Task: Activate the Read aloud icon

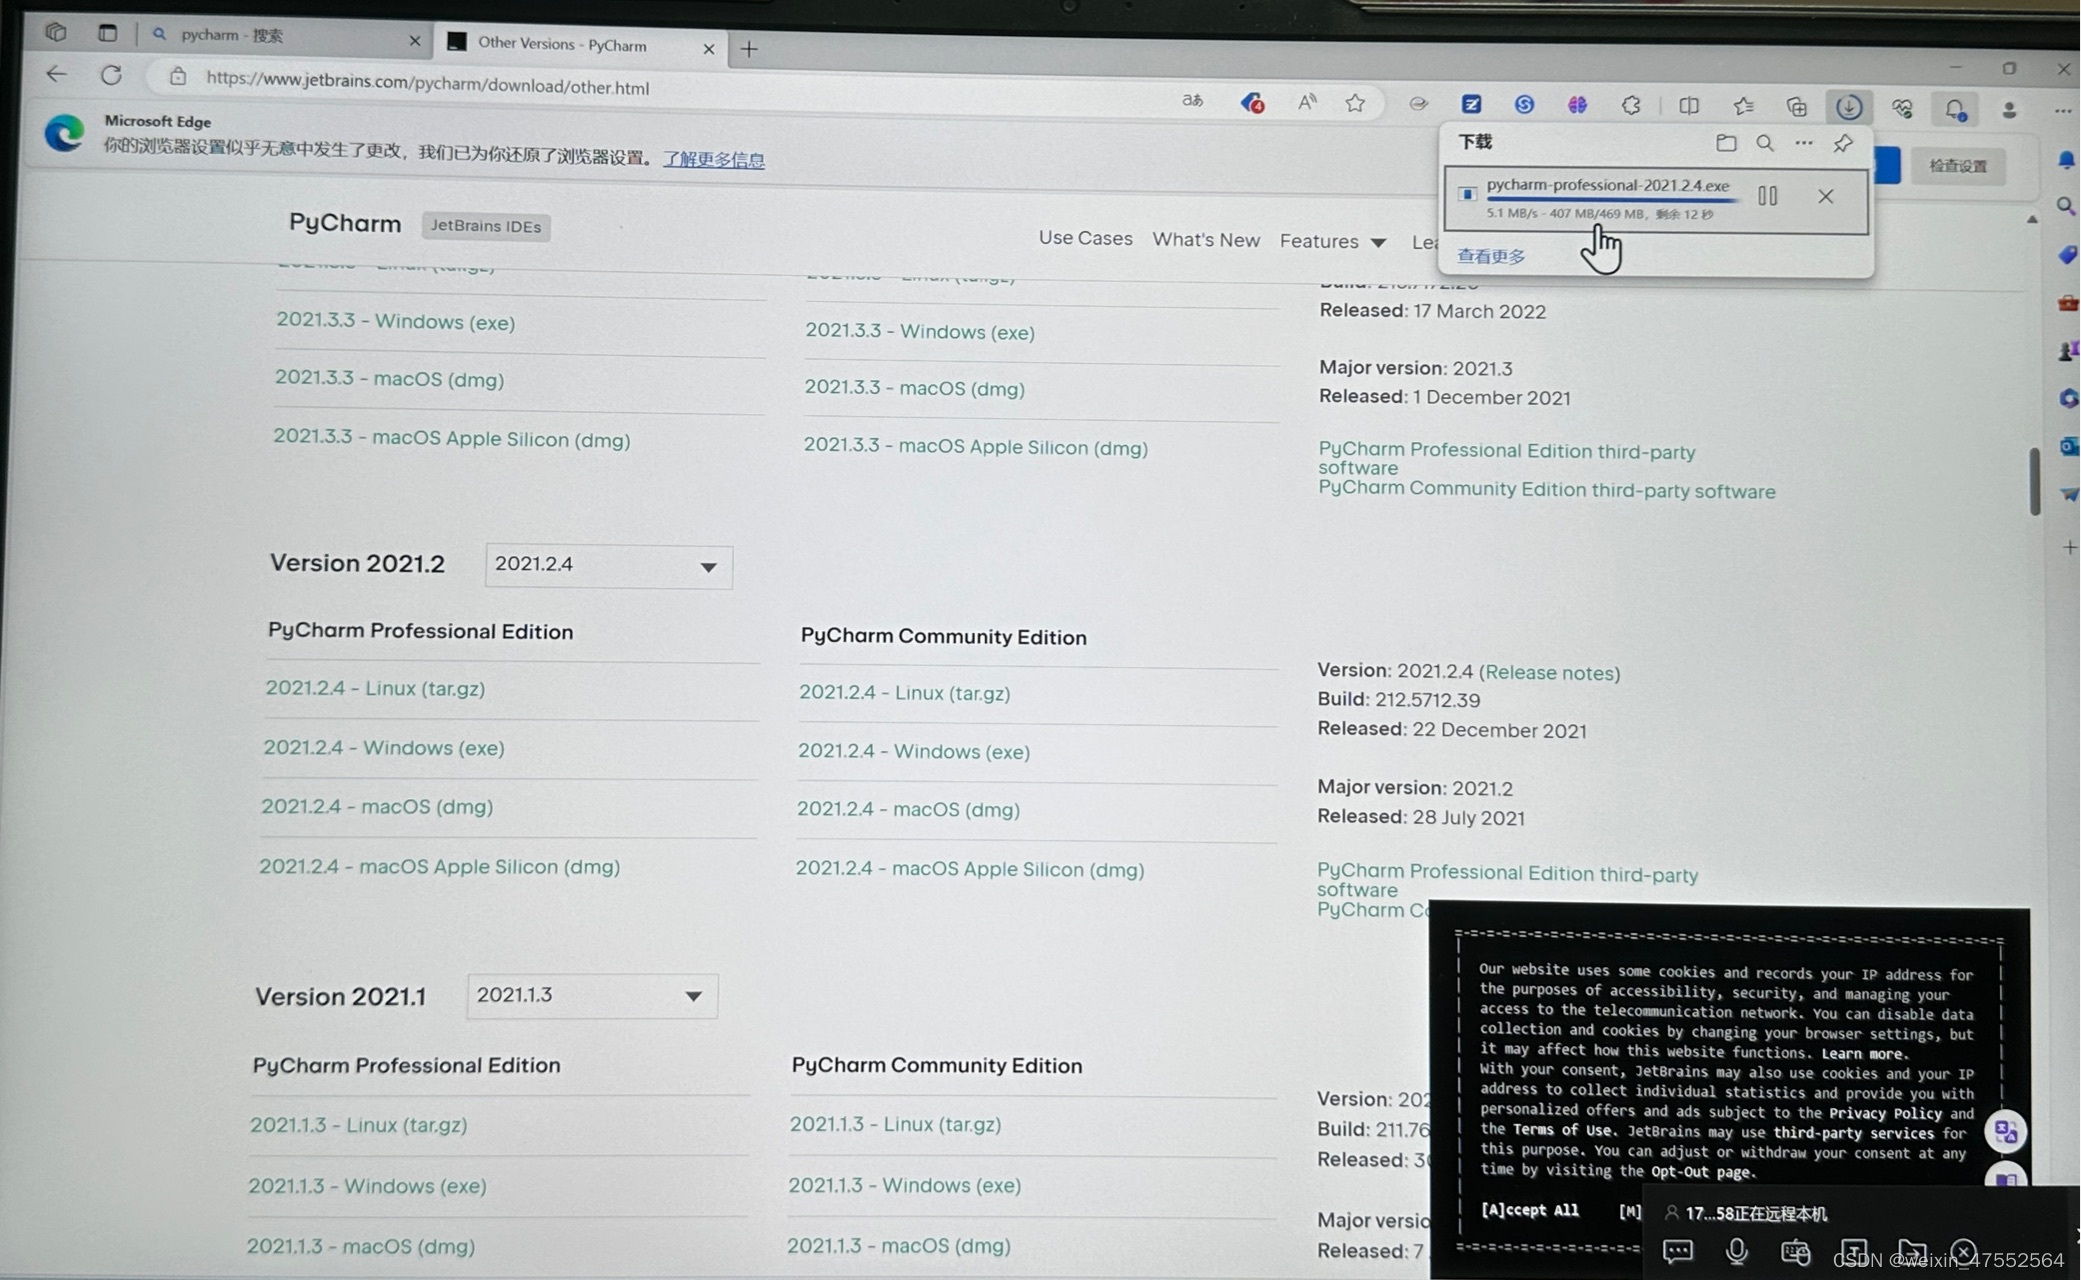Action: (1307, 102)
